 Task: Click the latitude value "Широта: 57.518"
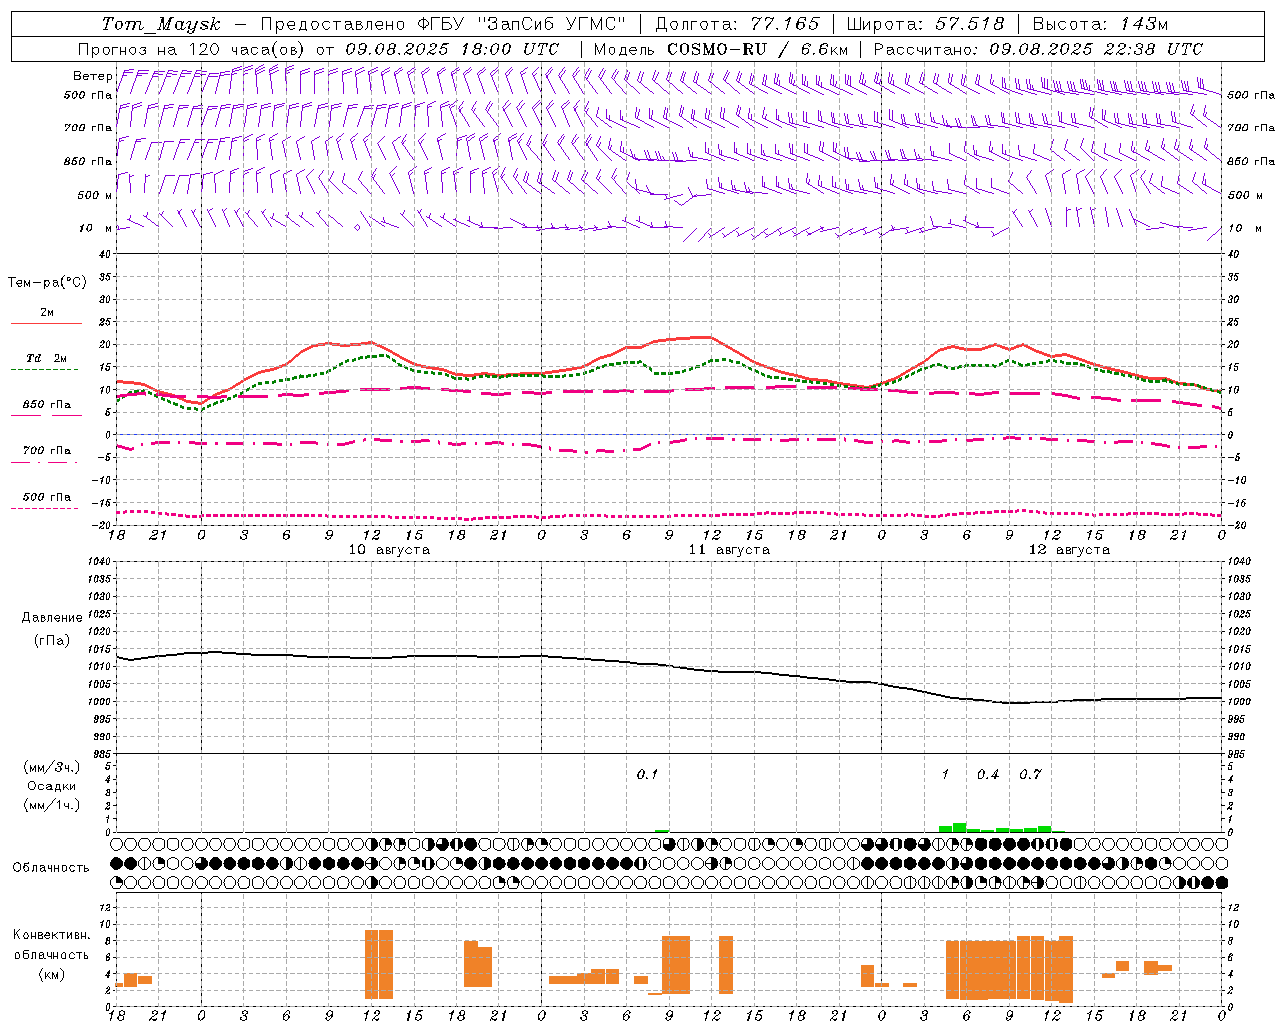[925, 24]
